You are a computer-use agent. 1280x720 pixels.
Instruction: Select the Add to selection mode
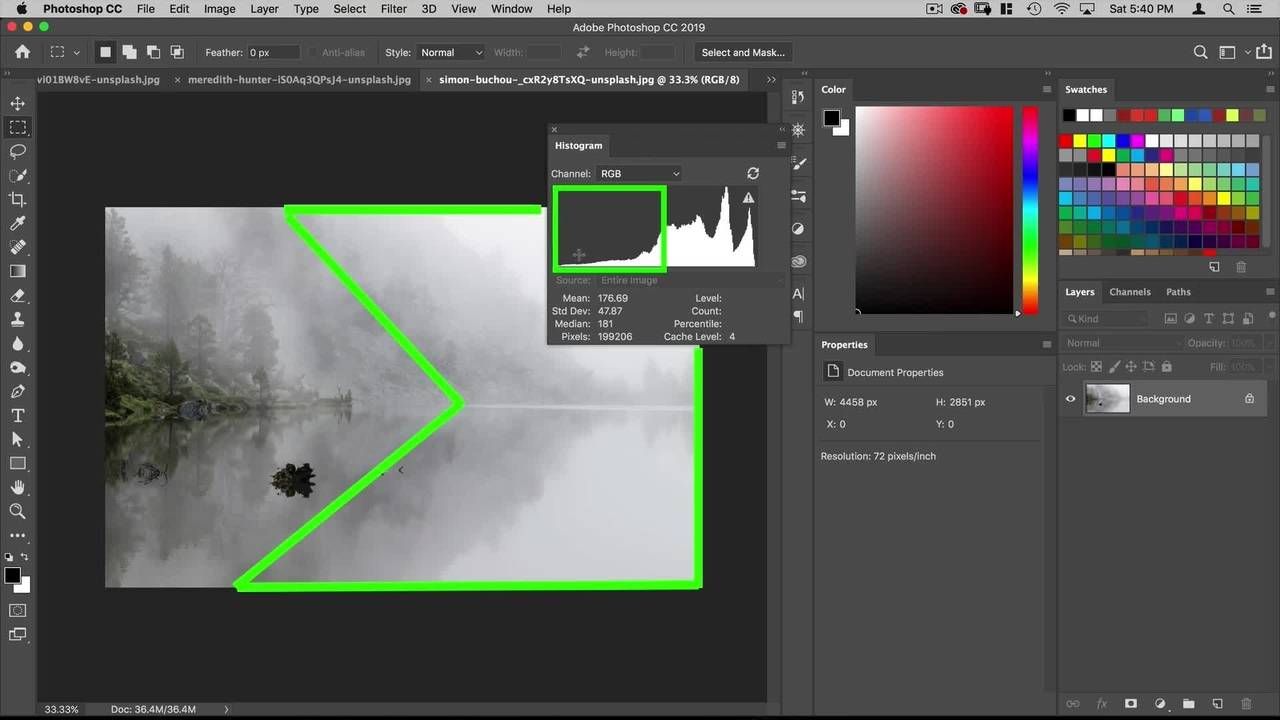(x=129, y=52)
